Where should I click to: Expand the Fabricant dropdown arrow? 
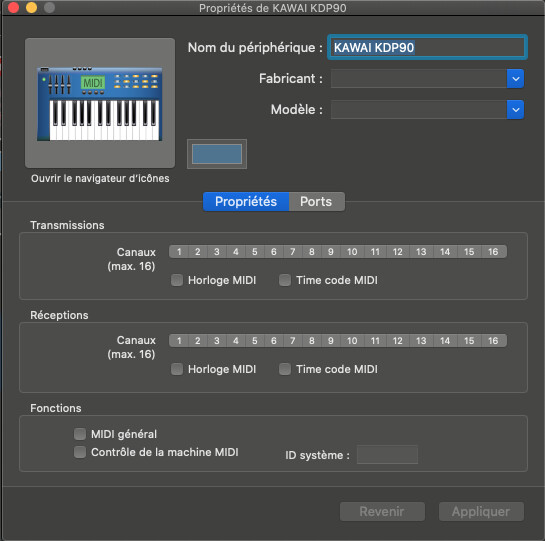[515, 79]
